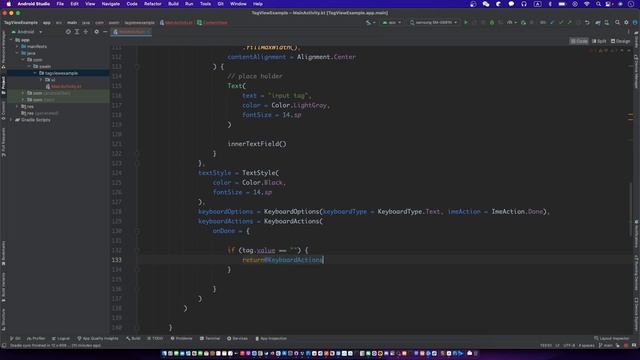Click the build hammer icon in toolbar

[369, 22]
